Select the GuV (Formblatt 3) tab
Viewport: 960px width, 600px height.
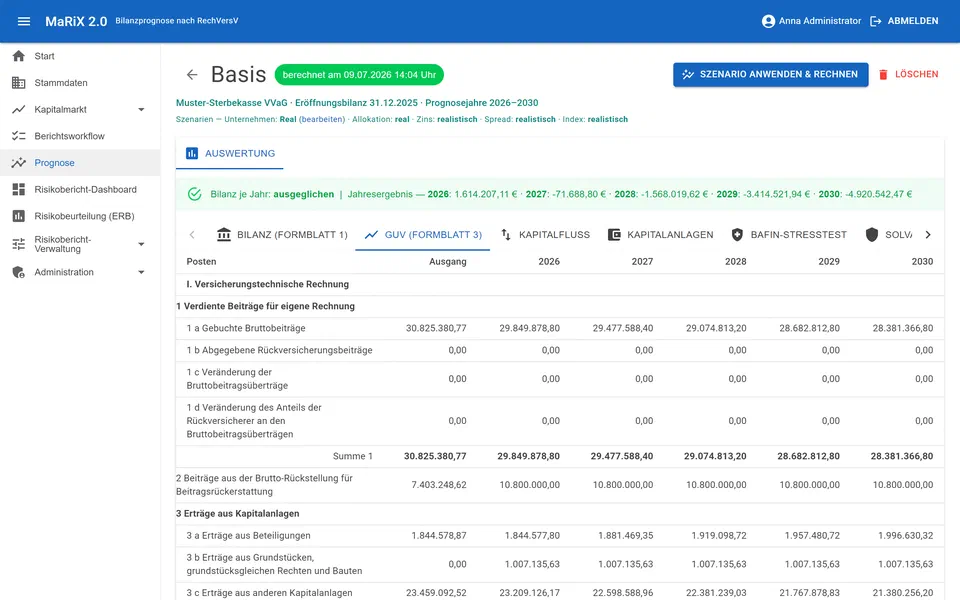pos(422,234)
